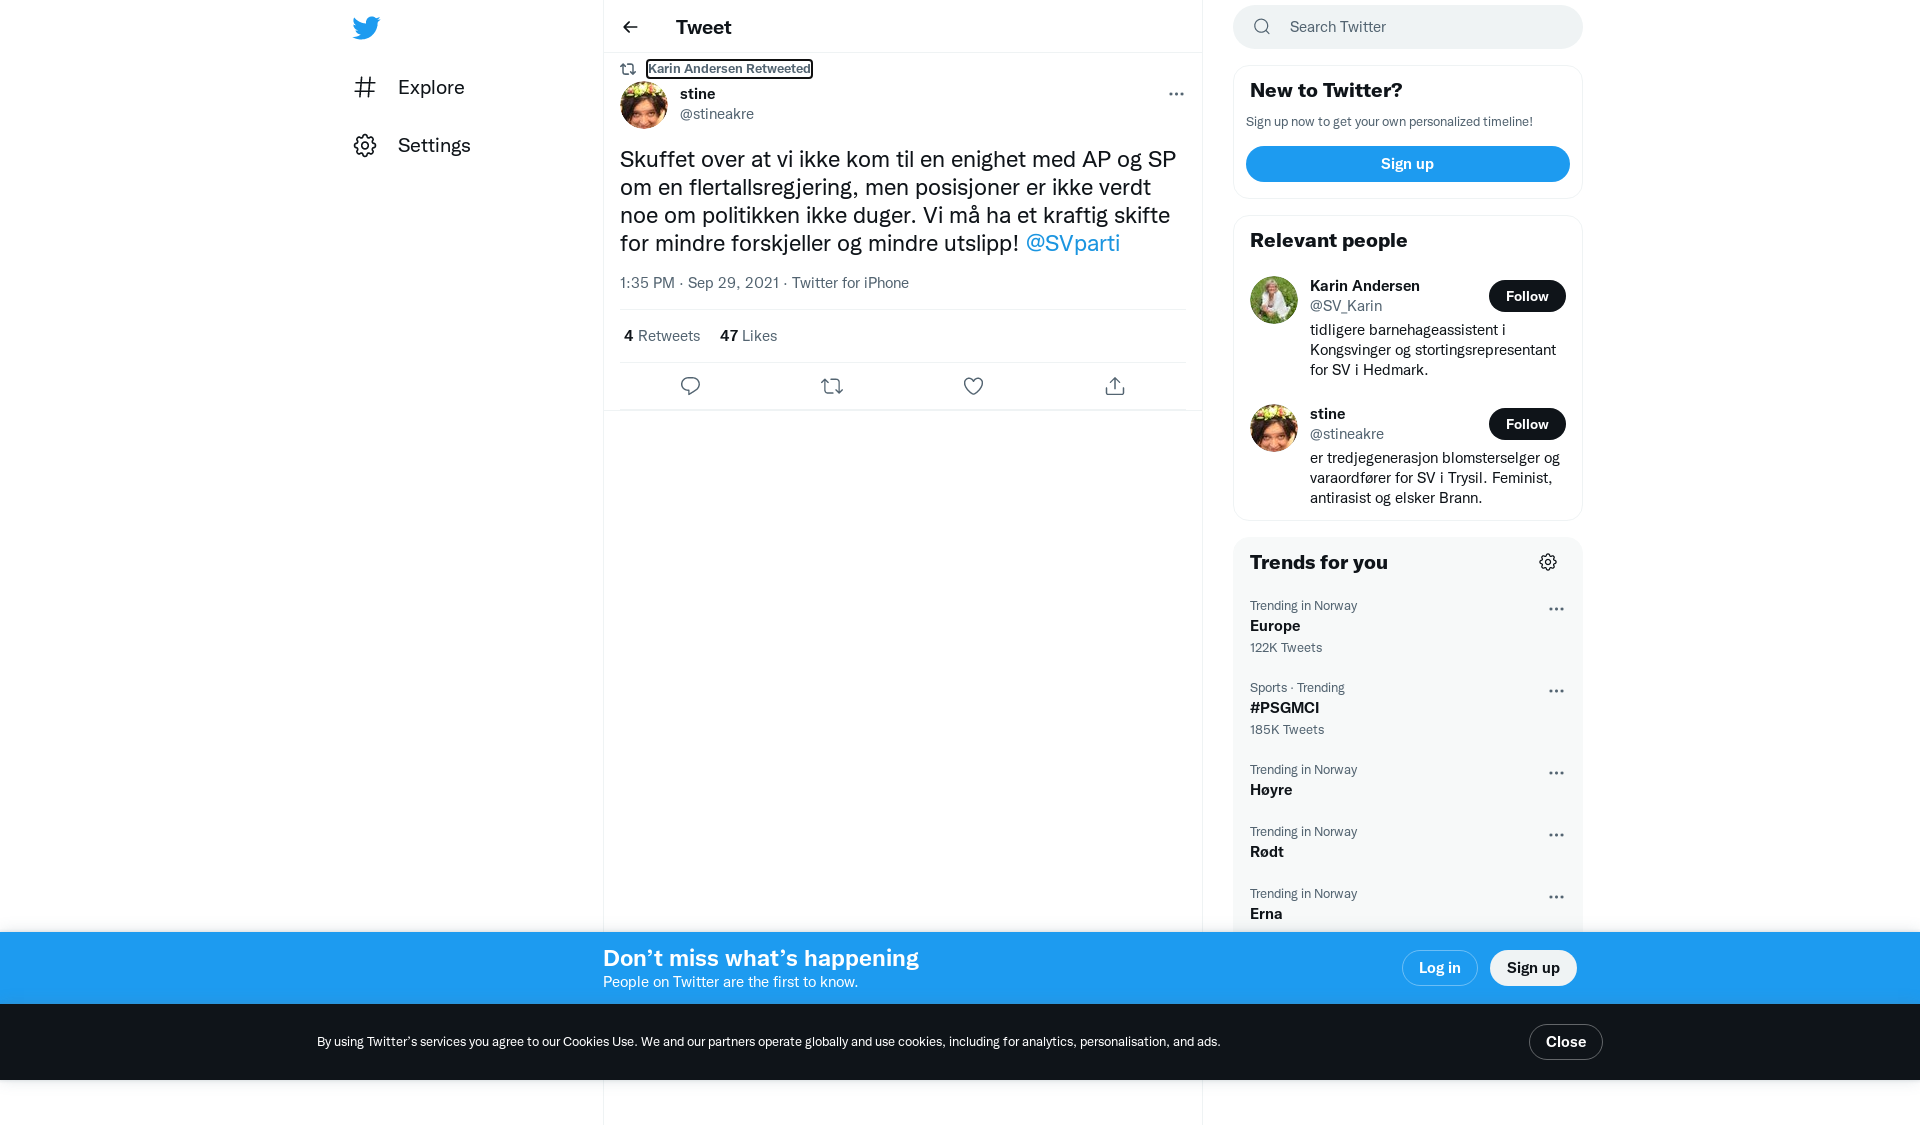Open more options for Europe trend
This screenshot has height=1125, width=1920.
[1556, 609]
